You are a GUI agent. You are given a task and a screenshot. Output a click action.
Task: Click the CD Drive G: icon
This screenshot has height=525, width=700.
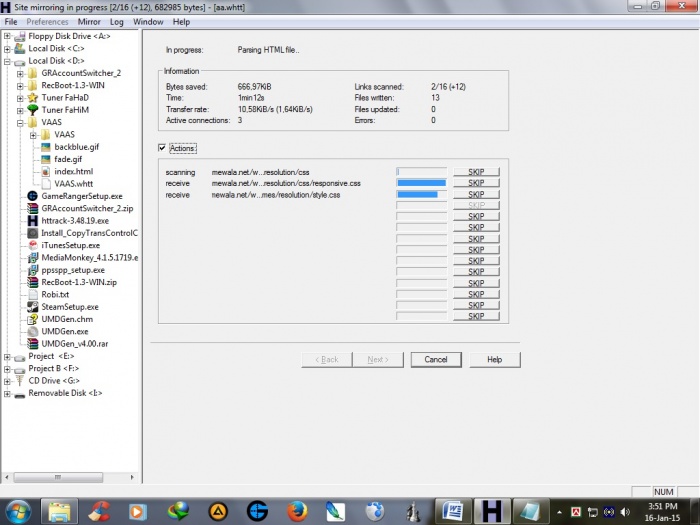tap(20, 381)
